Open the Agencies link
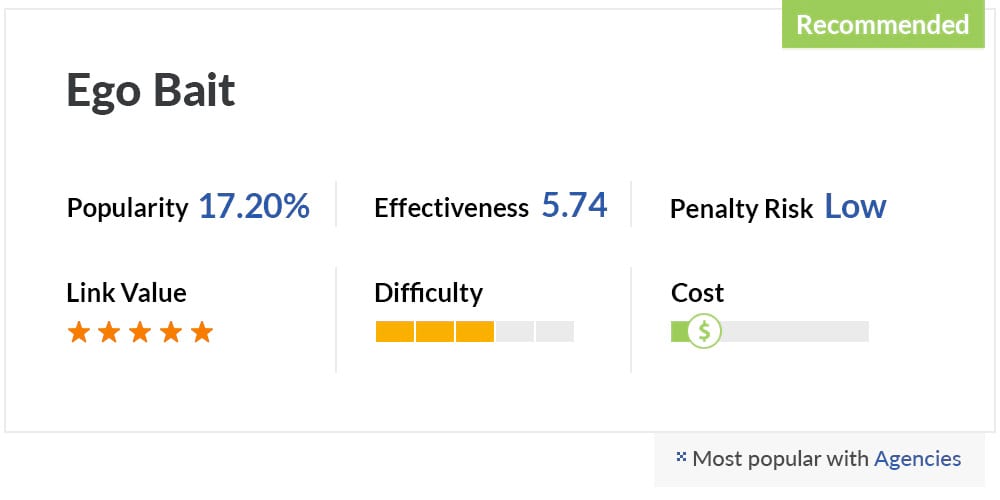 917,459
